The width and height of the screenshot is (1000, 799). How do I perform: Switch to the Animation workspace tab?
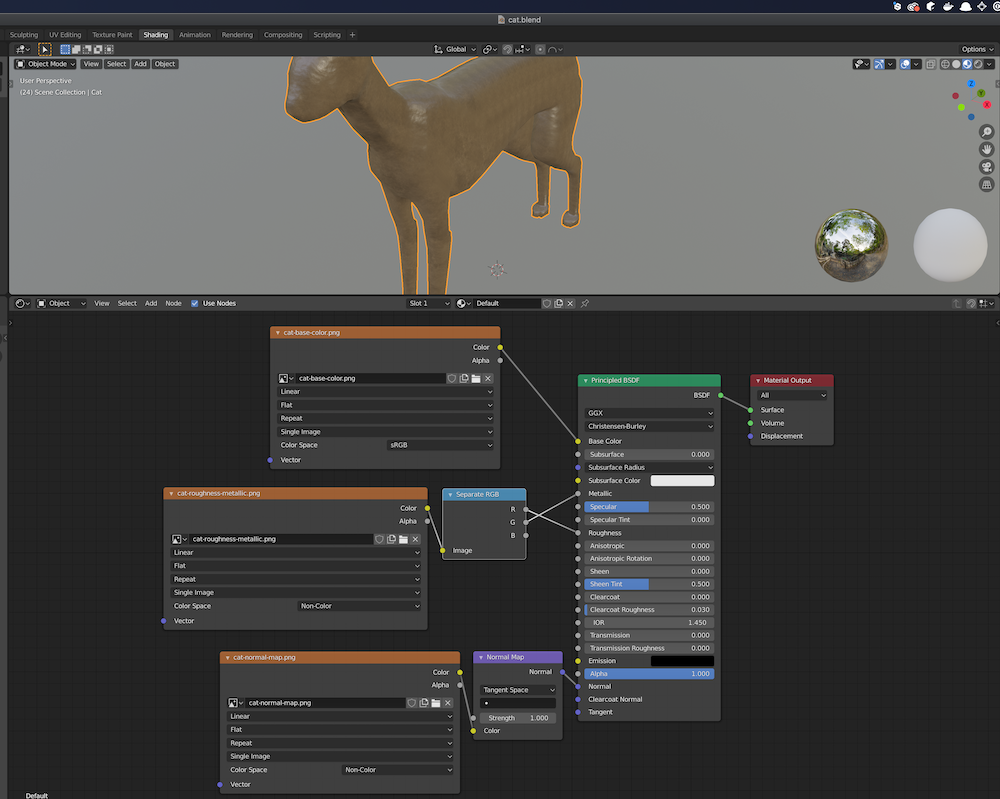click(195, 35)
